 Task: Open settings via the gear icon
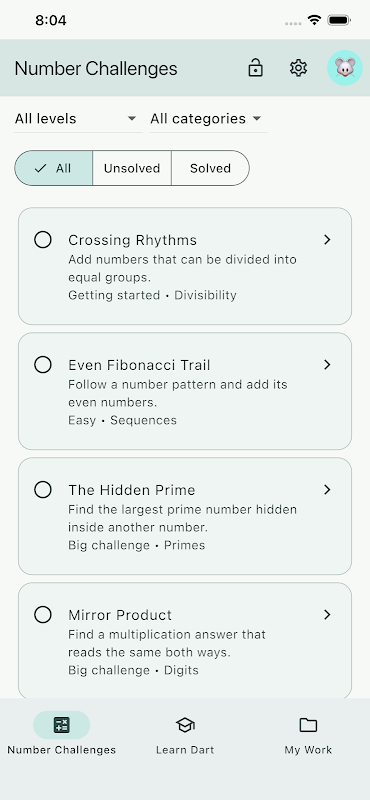coord(298,68)
